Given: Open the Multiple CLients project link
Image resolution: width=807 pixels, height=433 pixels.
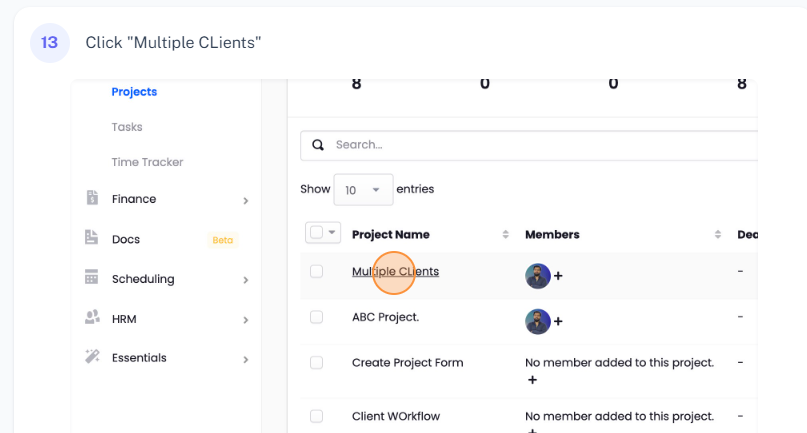Looking at the screenshot, I should [x=395, y=271].
